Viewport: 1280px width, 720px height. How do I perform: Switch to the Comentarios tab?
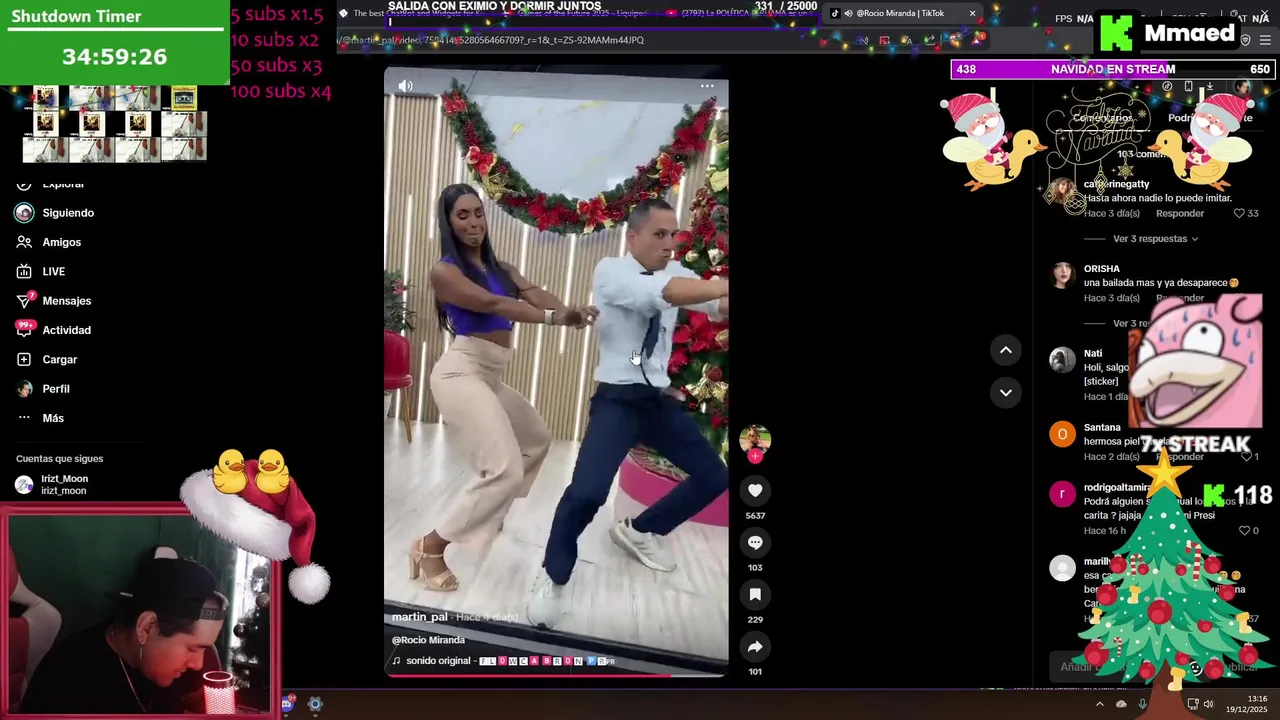pos(1102,118)
